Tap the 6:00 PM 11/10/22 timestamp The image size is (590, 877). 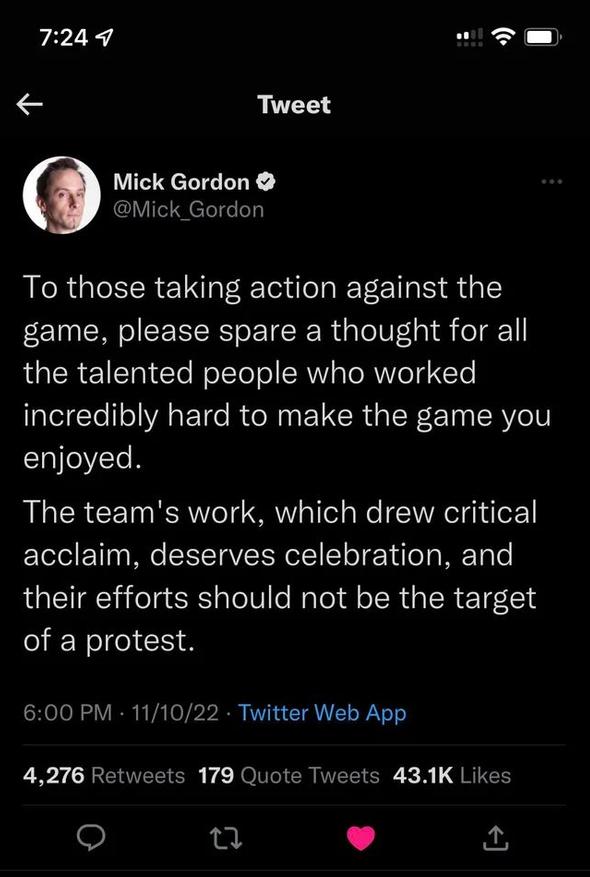pos(121,713)
